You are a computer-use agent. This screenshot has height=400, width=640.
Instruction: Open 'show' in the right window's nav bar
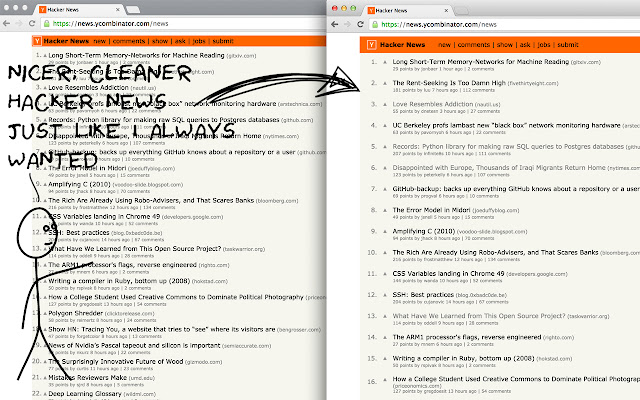pyautogui.click(x=504, y=45)
